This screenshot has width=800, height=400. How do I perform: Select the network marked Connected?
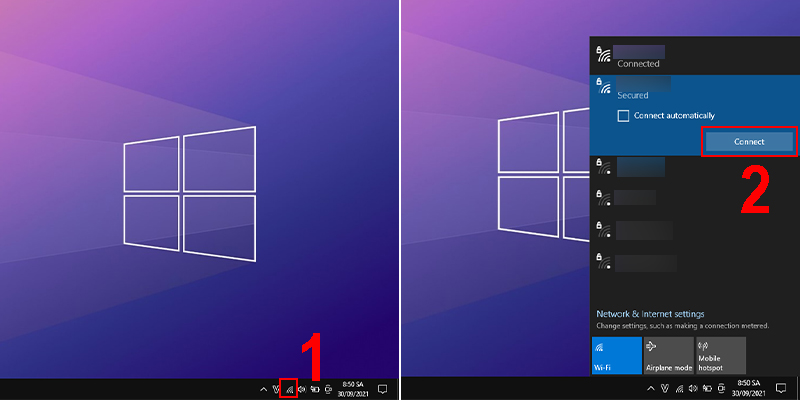694,56
